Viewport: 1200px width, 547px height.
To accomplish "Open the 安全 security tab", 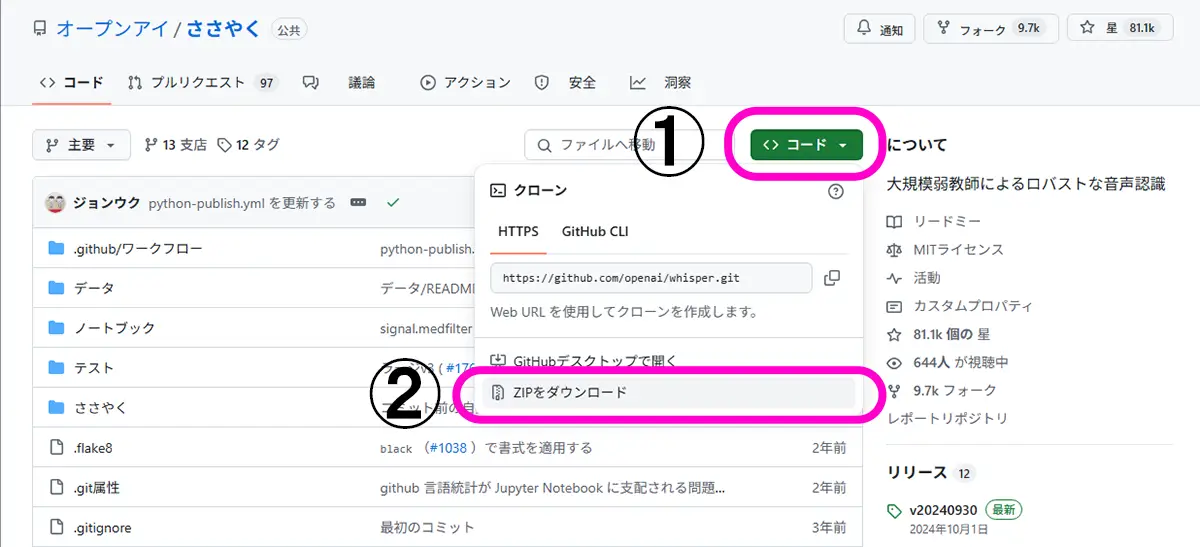I will point(566,83).
